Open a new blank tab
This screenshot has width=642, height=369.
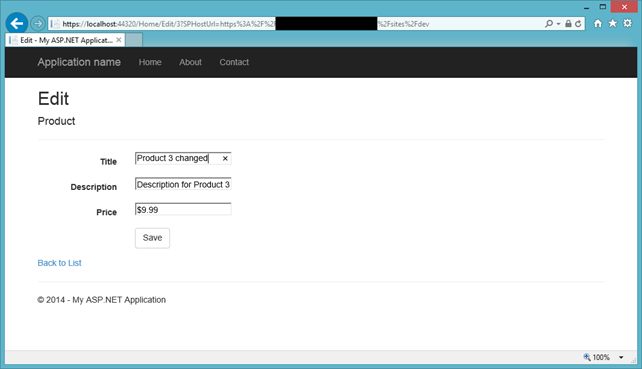pyautogui.click(x=134, y=40)
